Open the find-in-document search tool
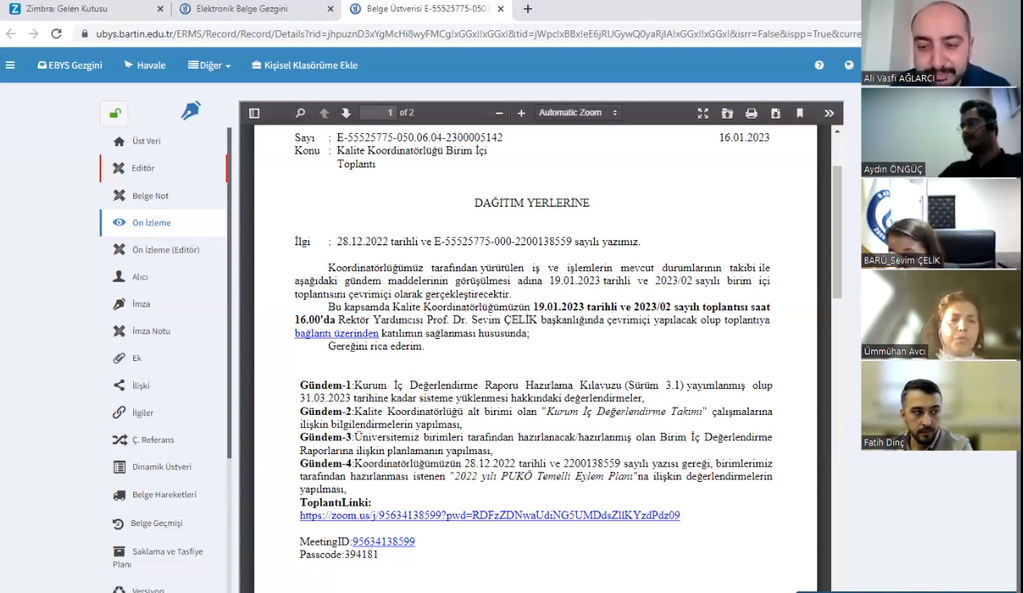 tap(300, 113)
